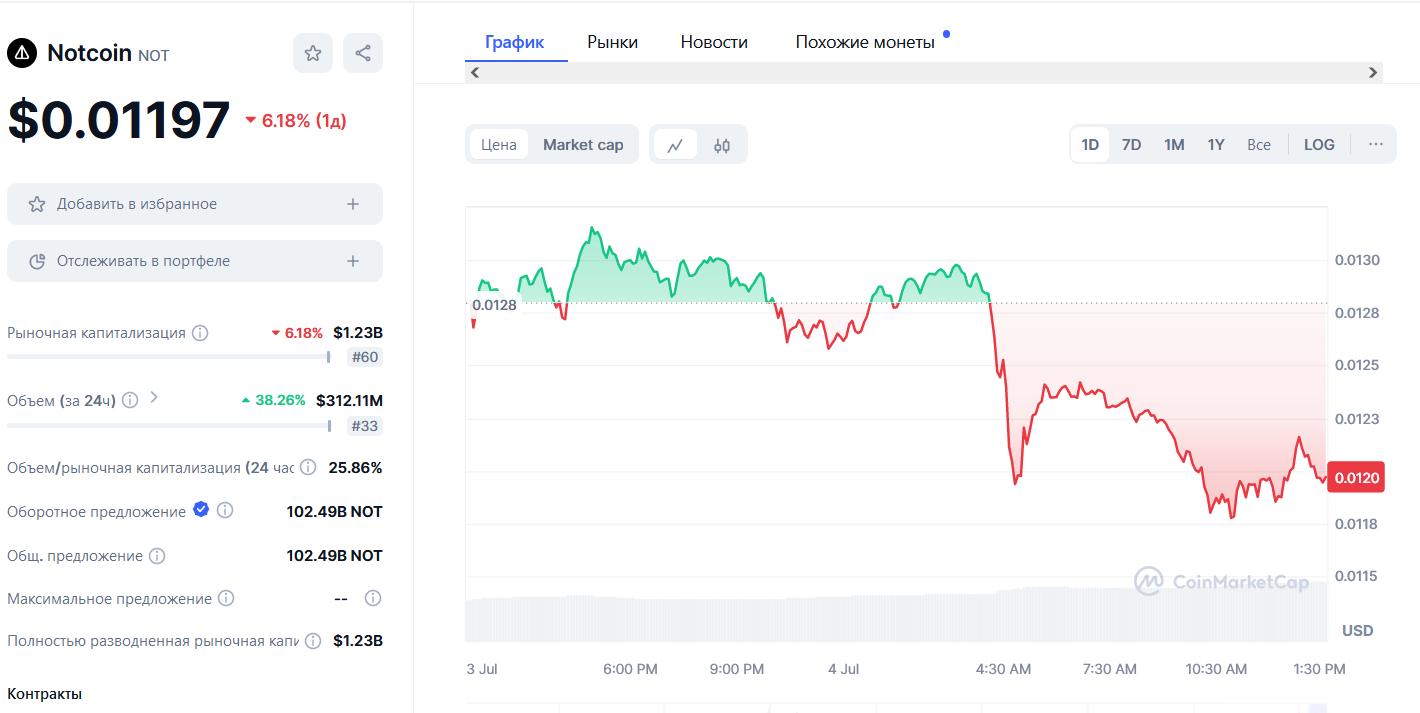The width and height of the screenshot is (1420, 713).
Task: Click info icon next to Оборотное предложение
Action: (225, 511)
